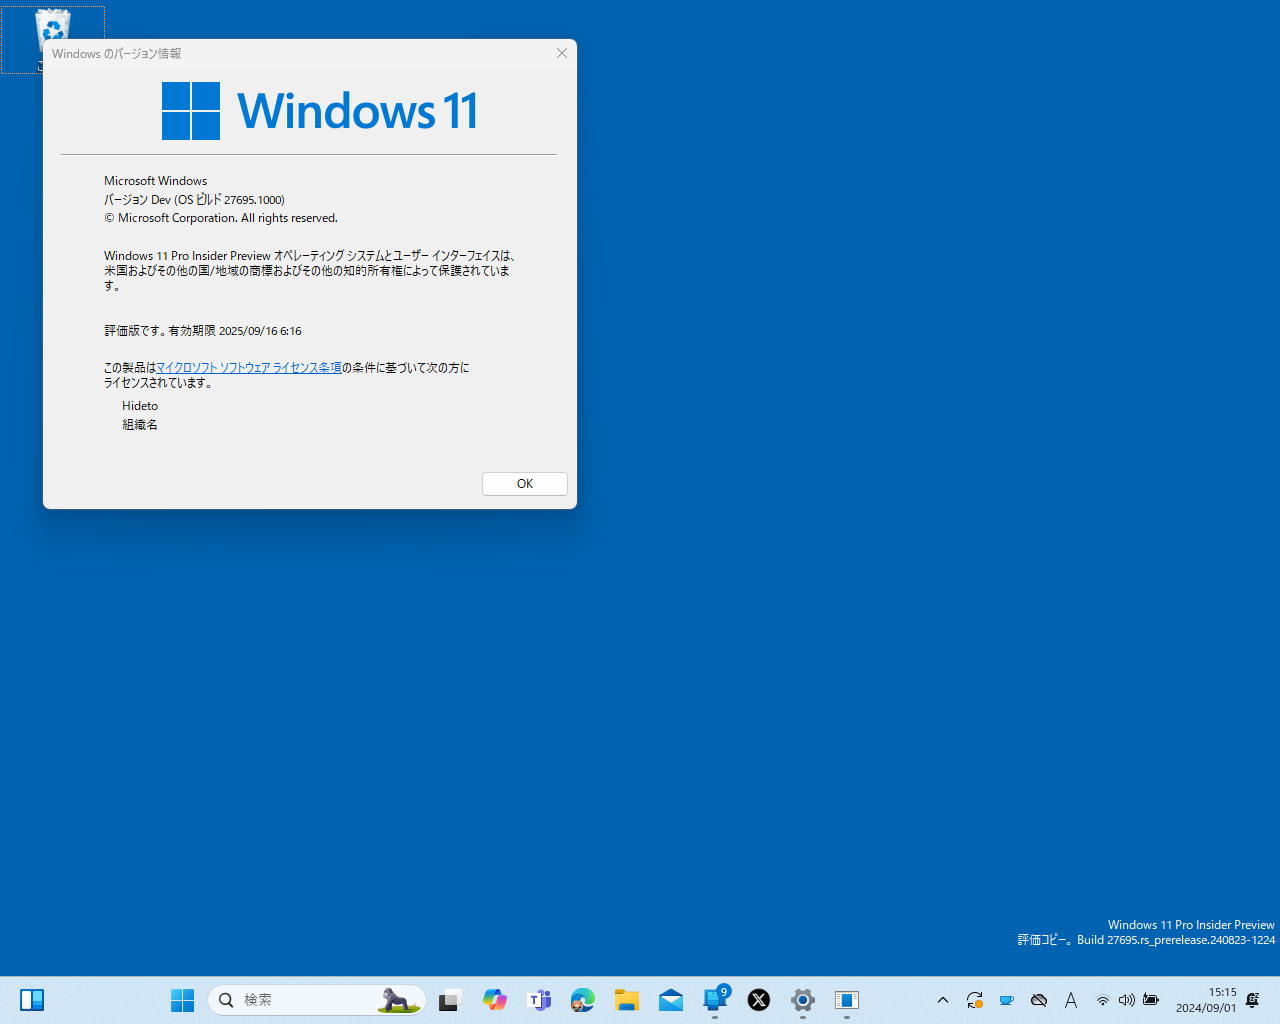The image size is (1280, 1024).
Task: Expand the hidden system tray icons
Action: 943,1000
